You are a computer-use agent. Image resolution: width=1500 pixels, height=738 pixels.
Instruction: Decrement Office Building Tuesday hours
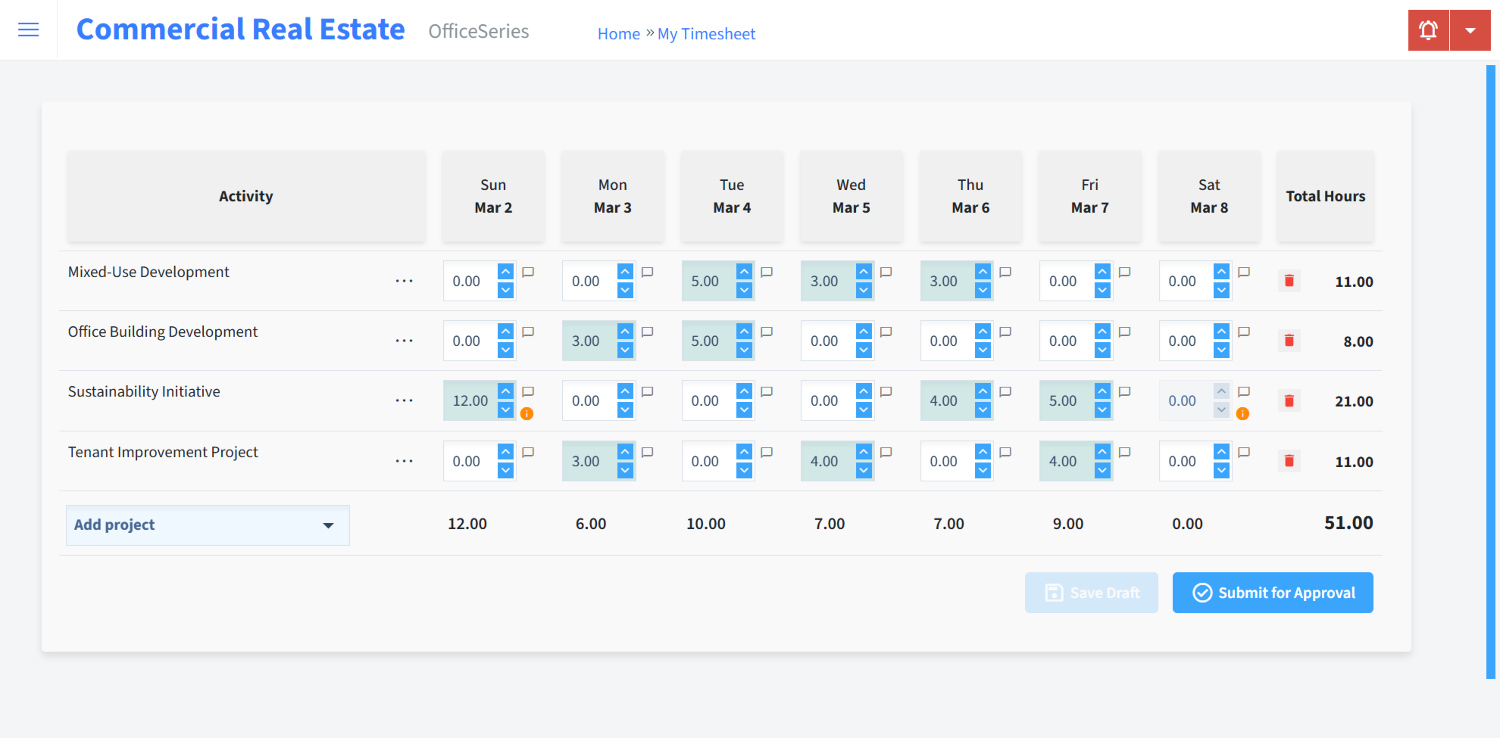(x=743, y=348)
